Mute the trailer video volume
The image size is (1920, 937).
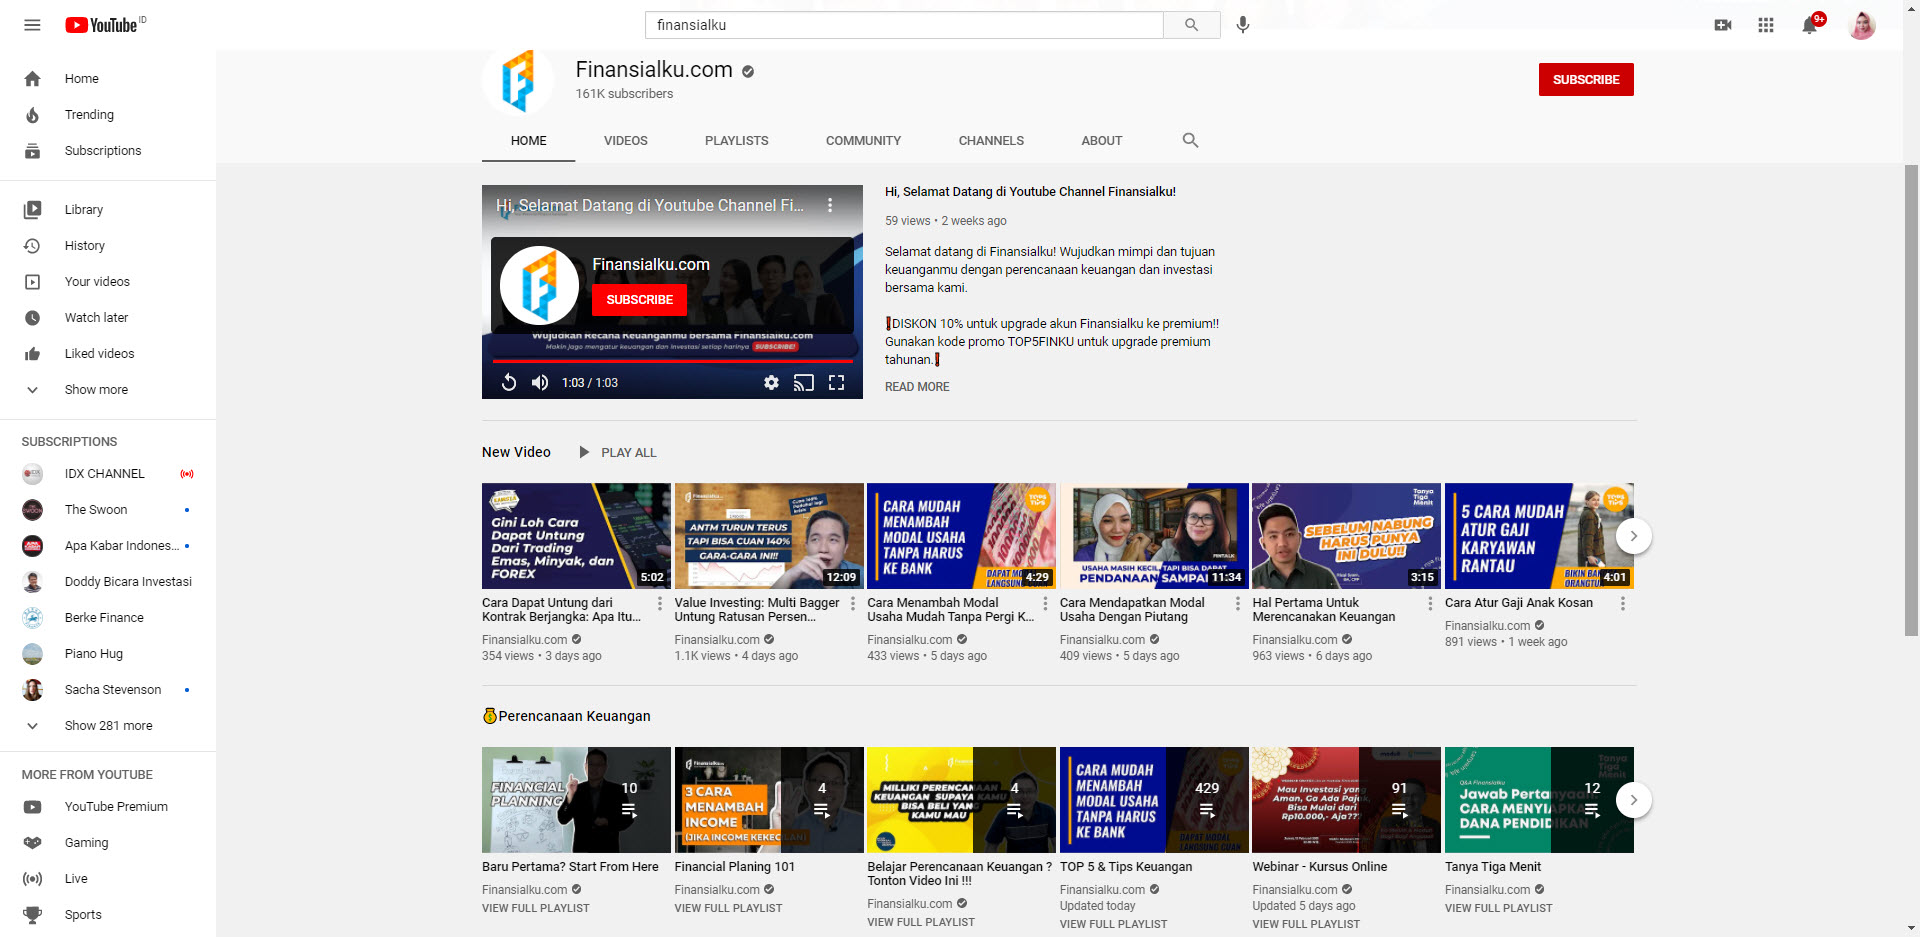[x=540, y=382]
